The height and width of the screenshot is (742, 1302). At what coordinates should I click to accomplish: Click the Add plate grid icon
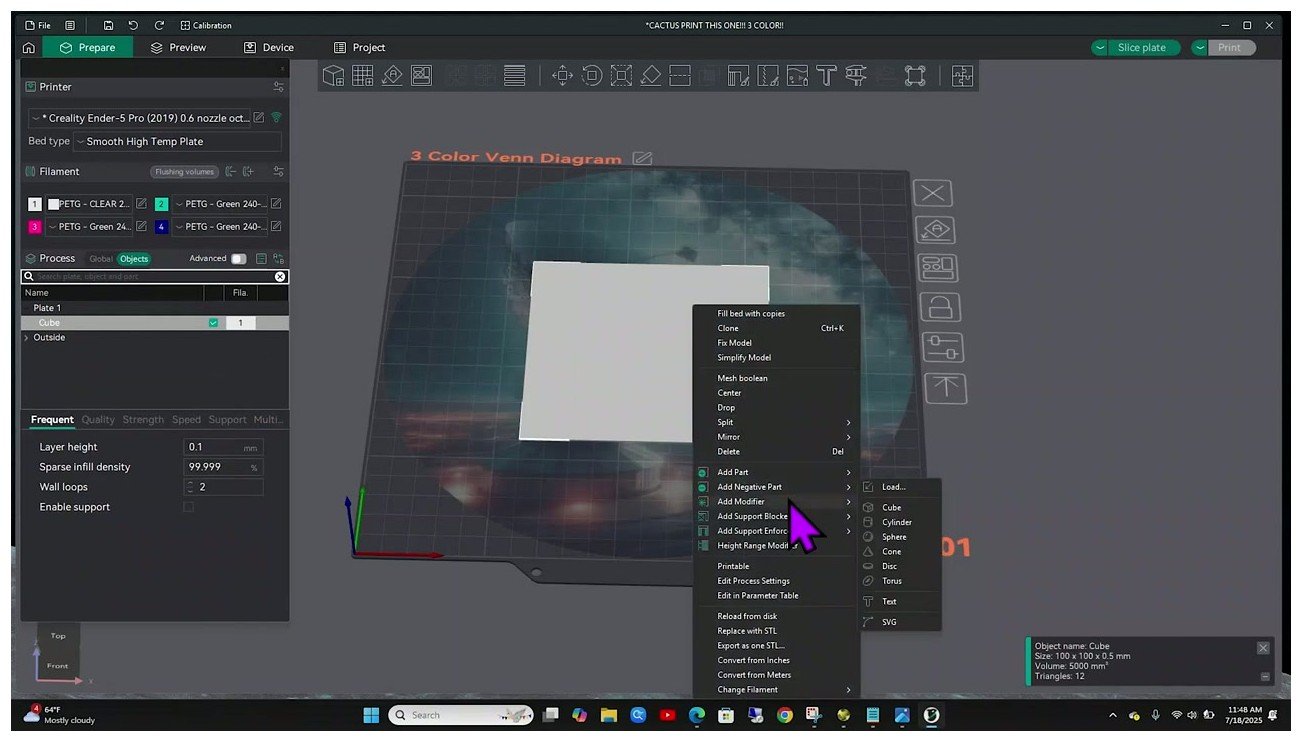[363, 75]
